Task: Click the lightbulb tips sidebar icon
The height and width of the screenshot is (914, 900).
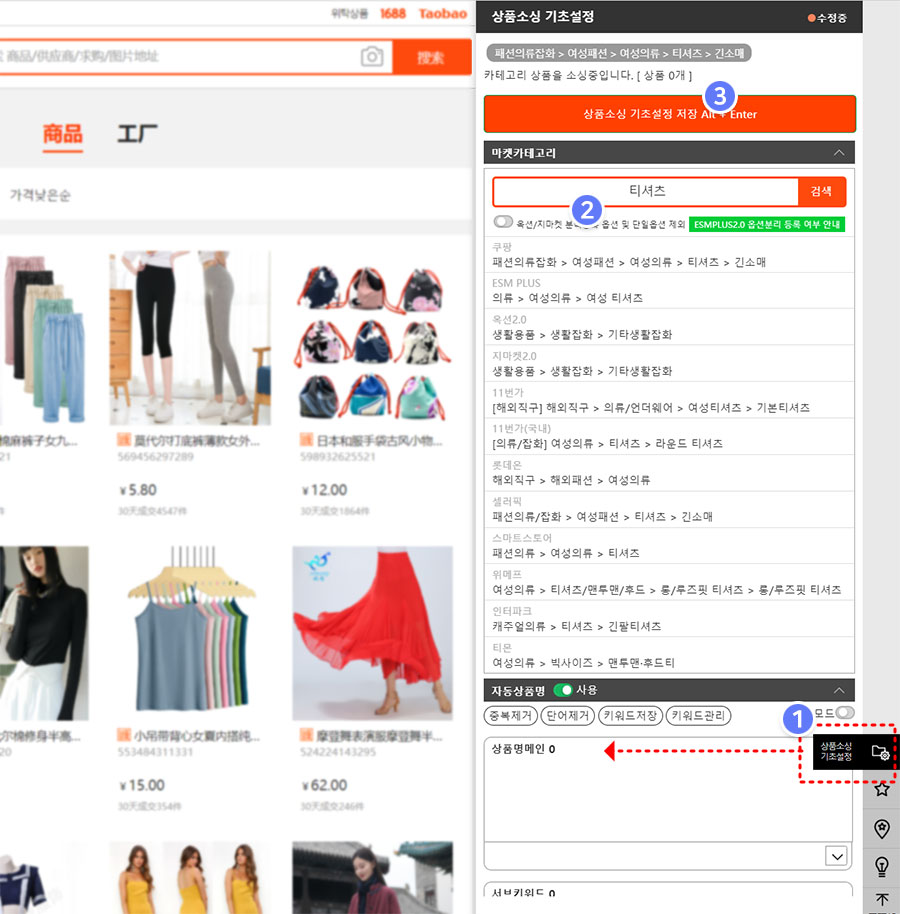Action: [x=881, y=865]
